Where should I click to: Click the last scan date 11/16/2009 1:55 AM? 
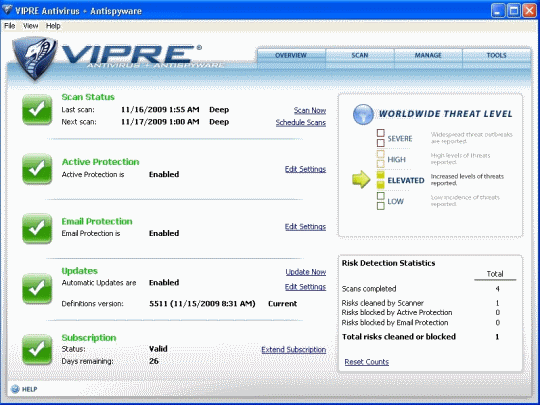pos(160,110)
